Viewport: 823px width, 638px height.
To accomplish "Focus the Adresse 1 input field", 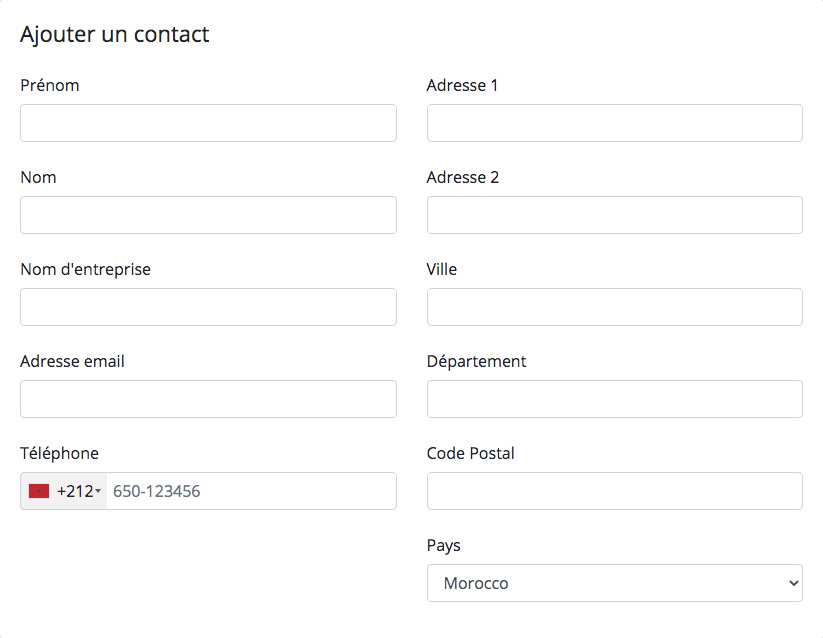I will (x=615, y=123).
